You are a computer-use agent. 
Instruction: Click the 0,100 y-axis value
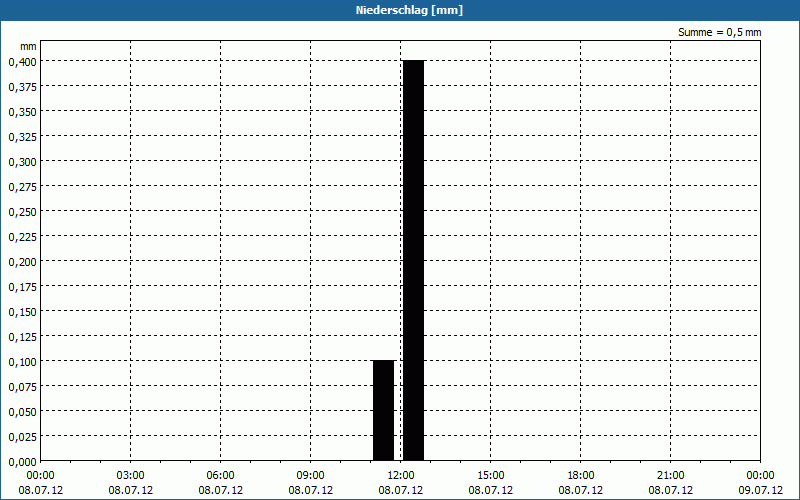(x=22, y=362)
